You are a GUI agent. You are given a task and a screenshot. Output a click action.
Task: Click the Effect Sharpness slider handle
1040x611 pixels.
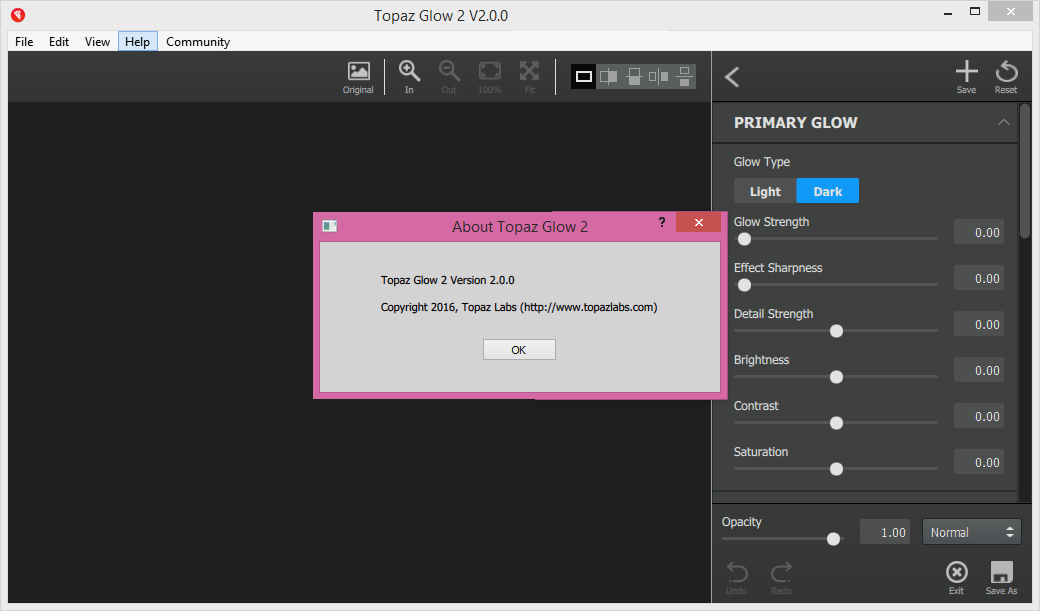[744, 285]
